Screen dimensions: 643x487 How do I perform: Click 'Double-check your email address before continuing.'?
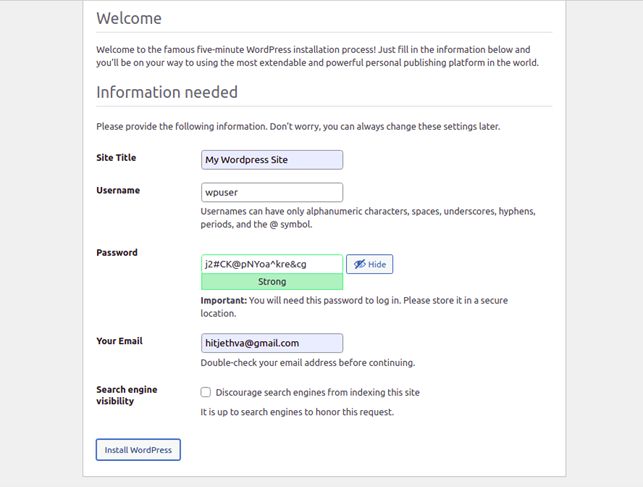point(308,363)
